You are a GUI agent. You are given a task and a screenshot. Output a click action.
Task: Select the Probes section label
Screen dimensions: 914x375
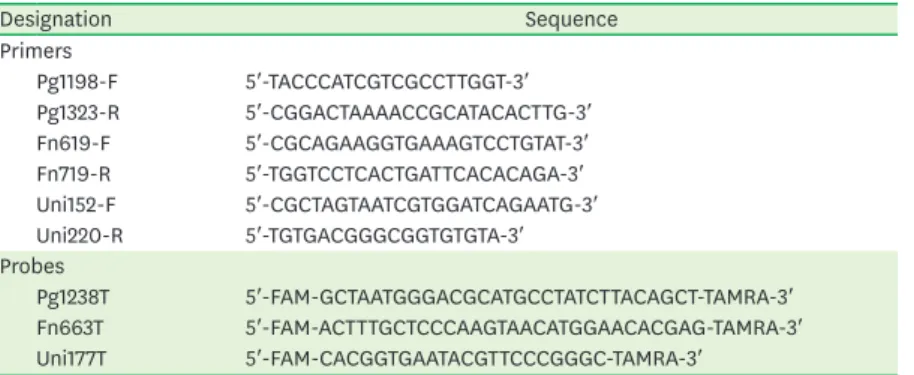[32, 267]
